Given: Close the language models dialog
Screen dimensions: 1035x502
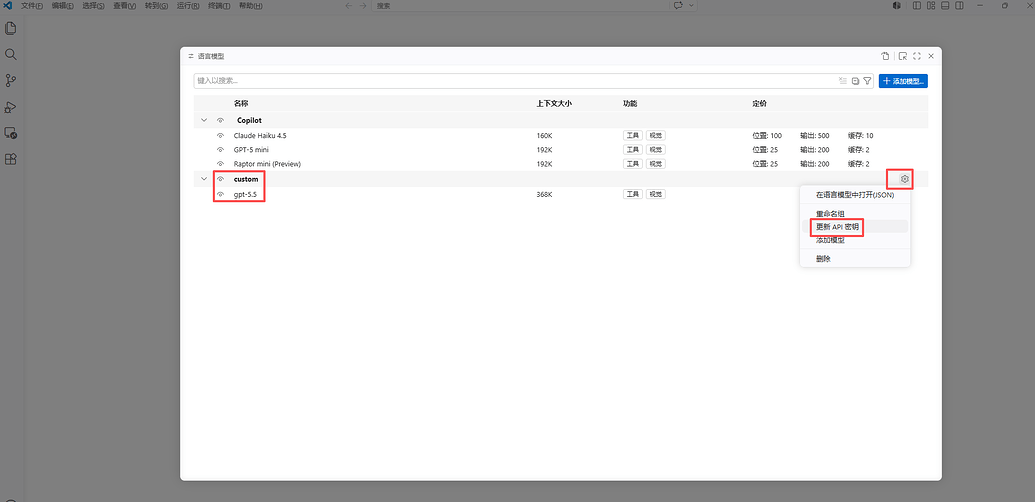Looking at the screenshot, I should (931, 56).
